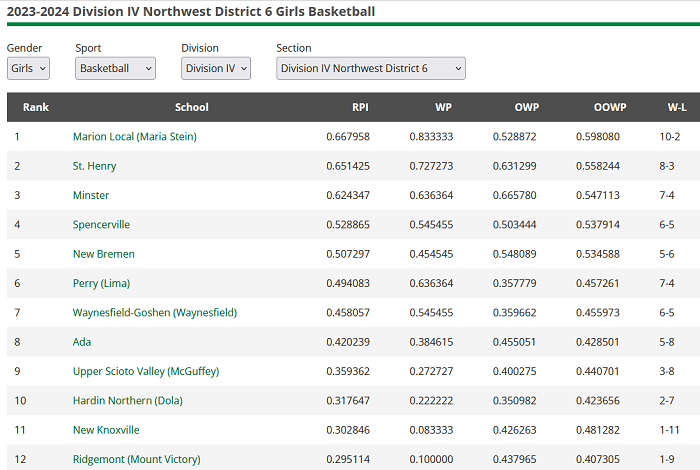Open the Minster school page
The width and height of the screenshot is (700, 470).
click(x=91, y=195)
